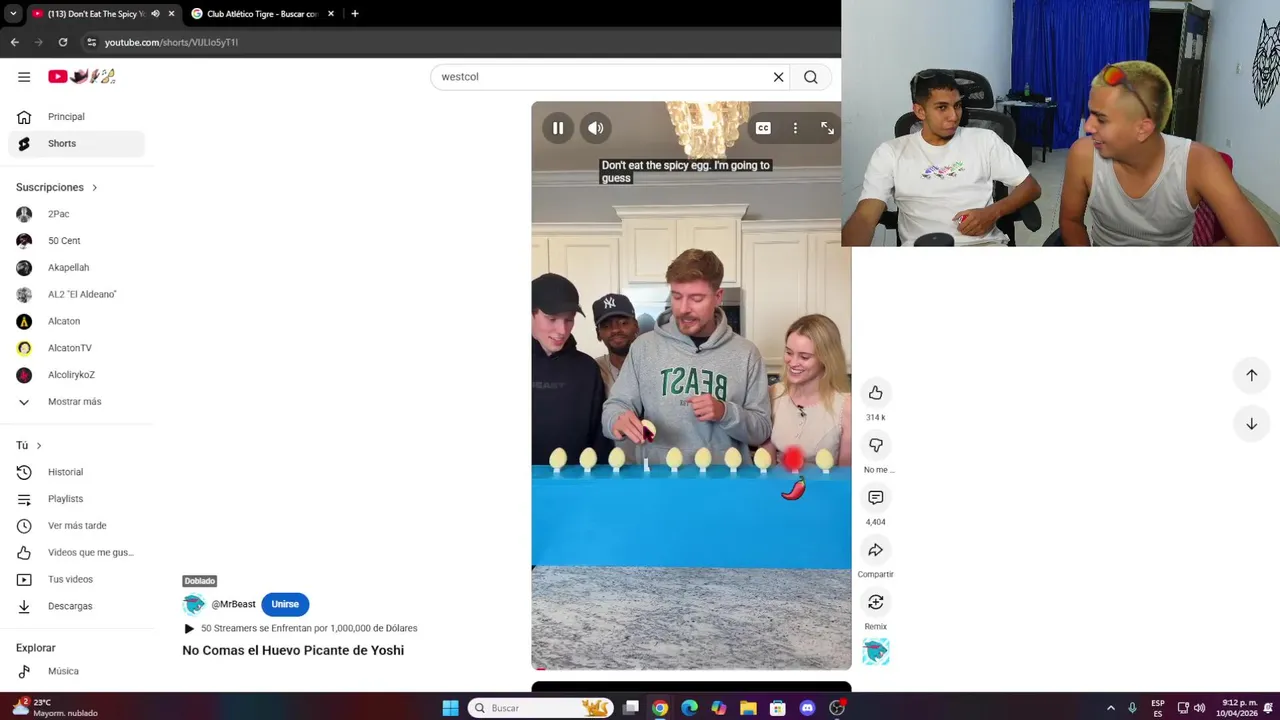The height and width of the screenshot is (720, 1280).
Task: Click the taskbar Buscar search box
Action: pyautogui.click(x=540, y=708)
